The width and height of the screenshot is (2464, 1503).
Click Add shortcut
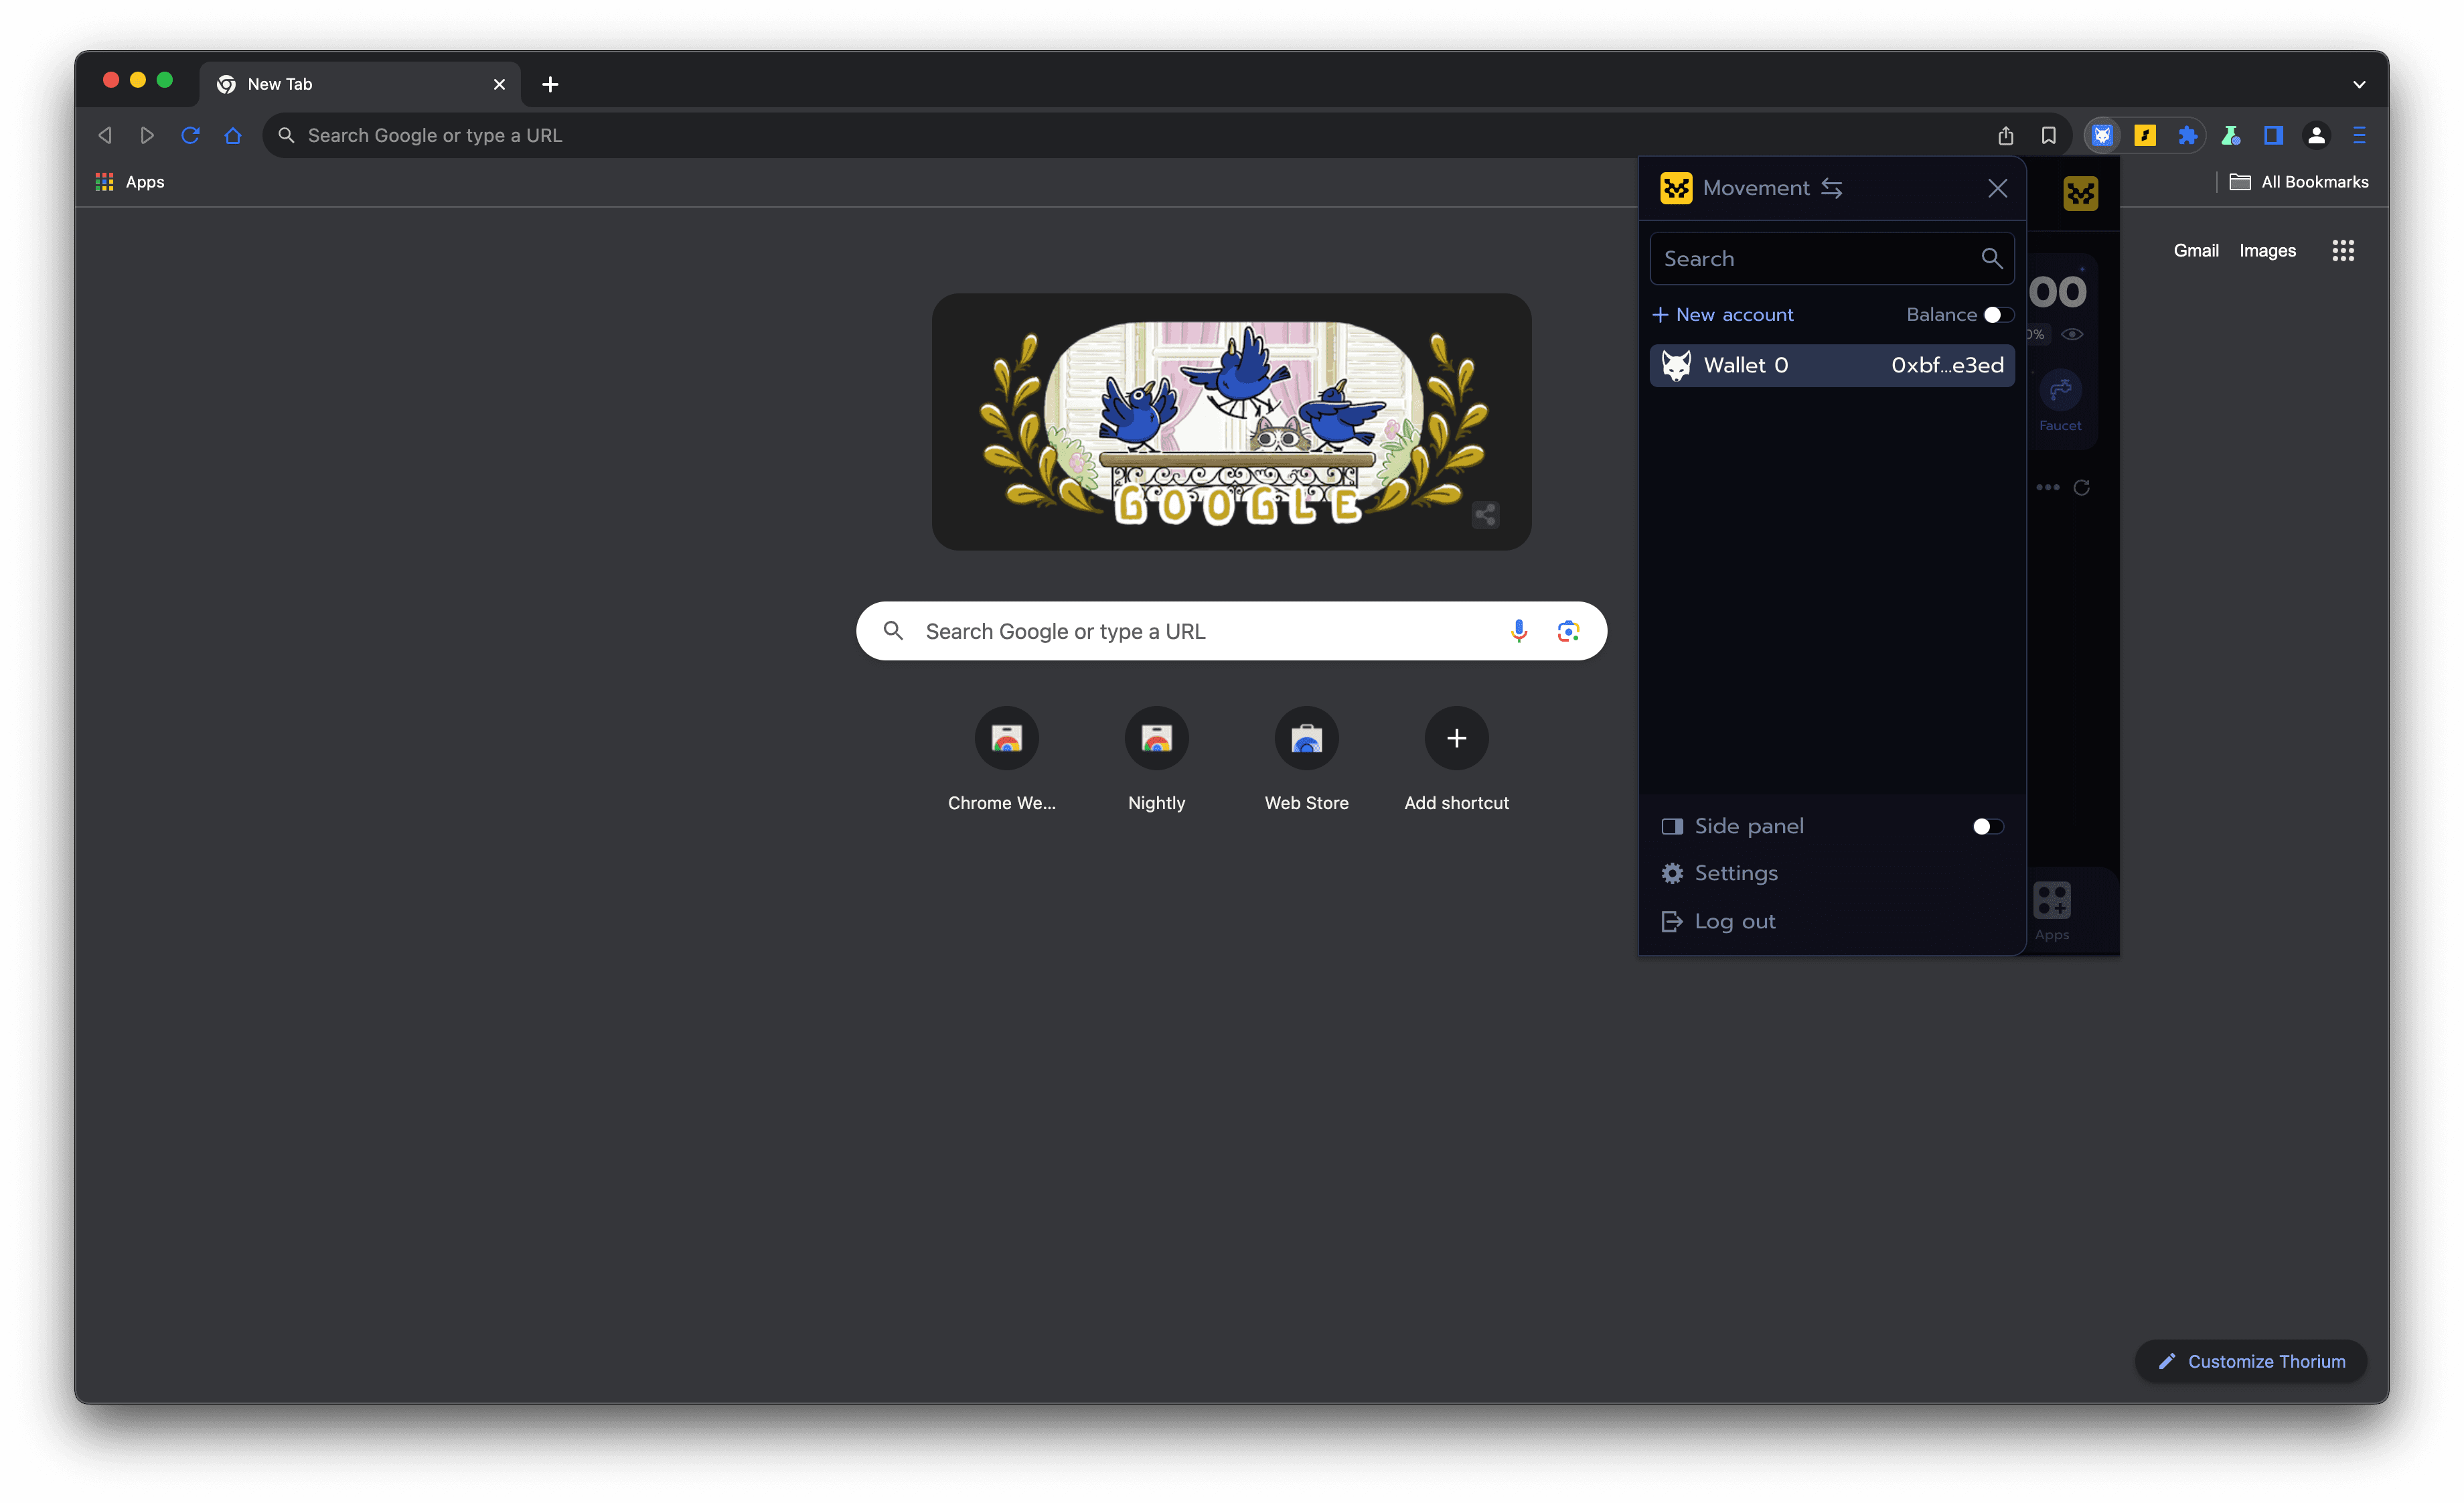point(1456,759)
